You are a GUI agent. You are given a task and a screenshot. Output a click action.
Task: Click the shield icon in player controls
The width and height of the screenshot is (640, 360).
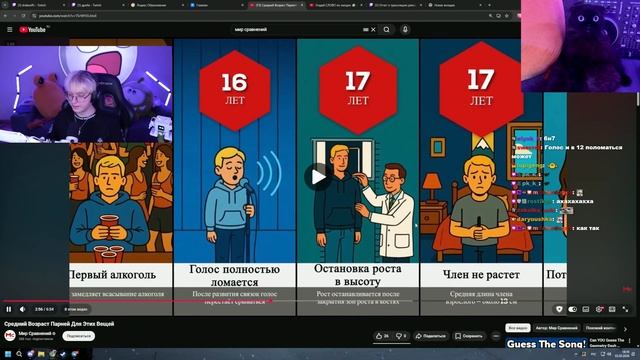tap(559, 309)
